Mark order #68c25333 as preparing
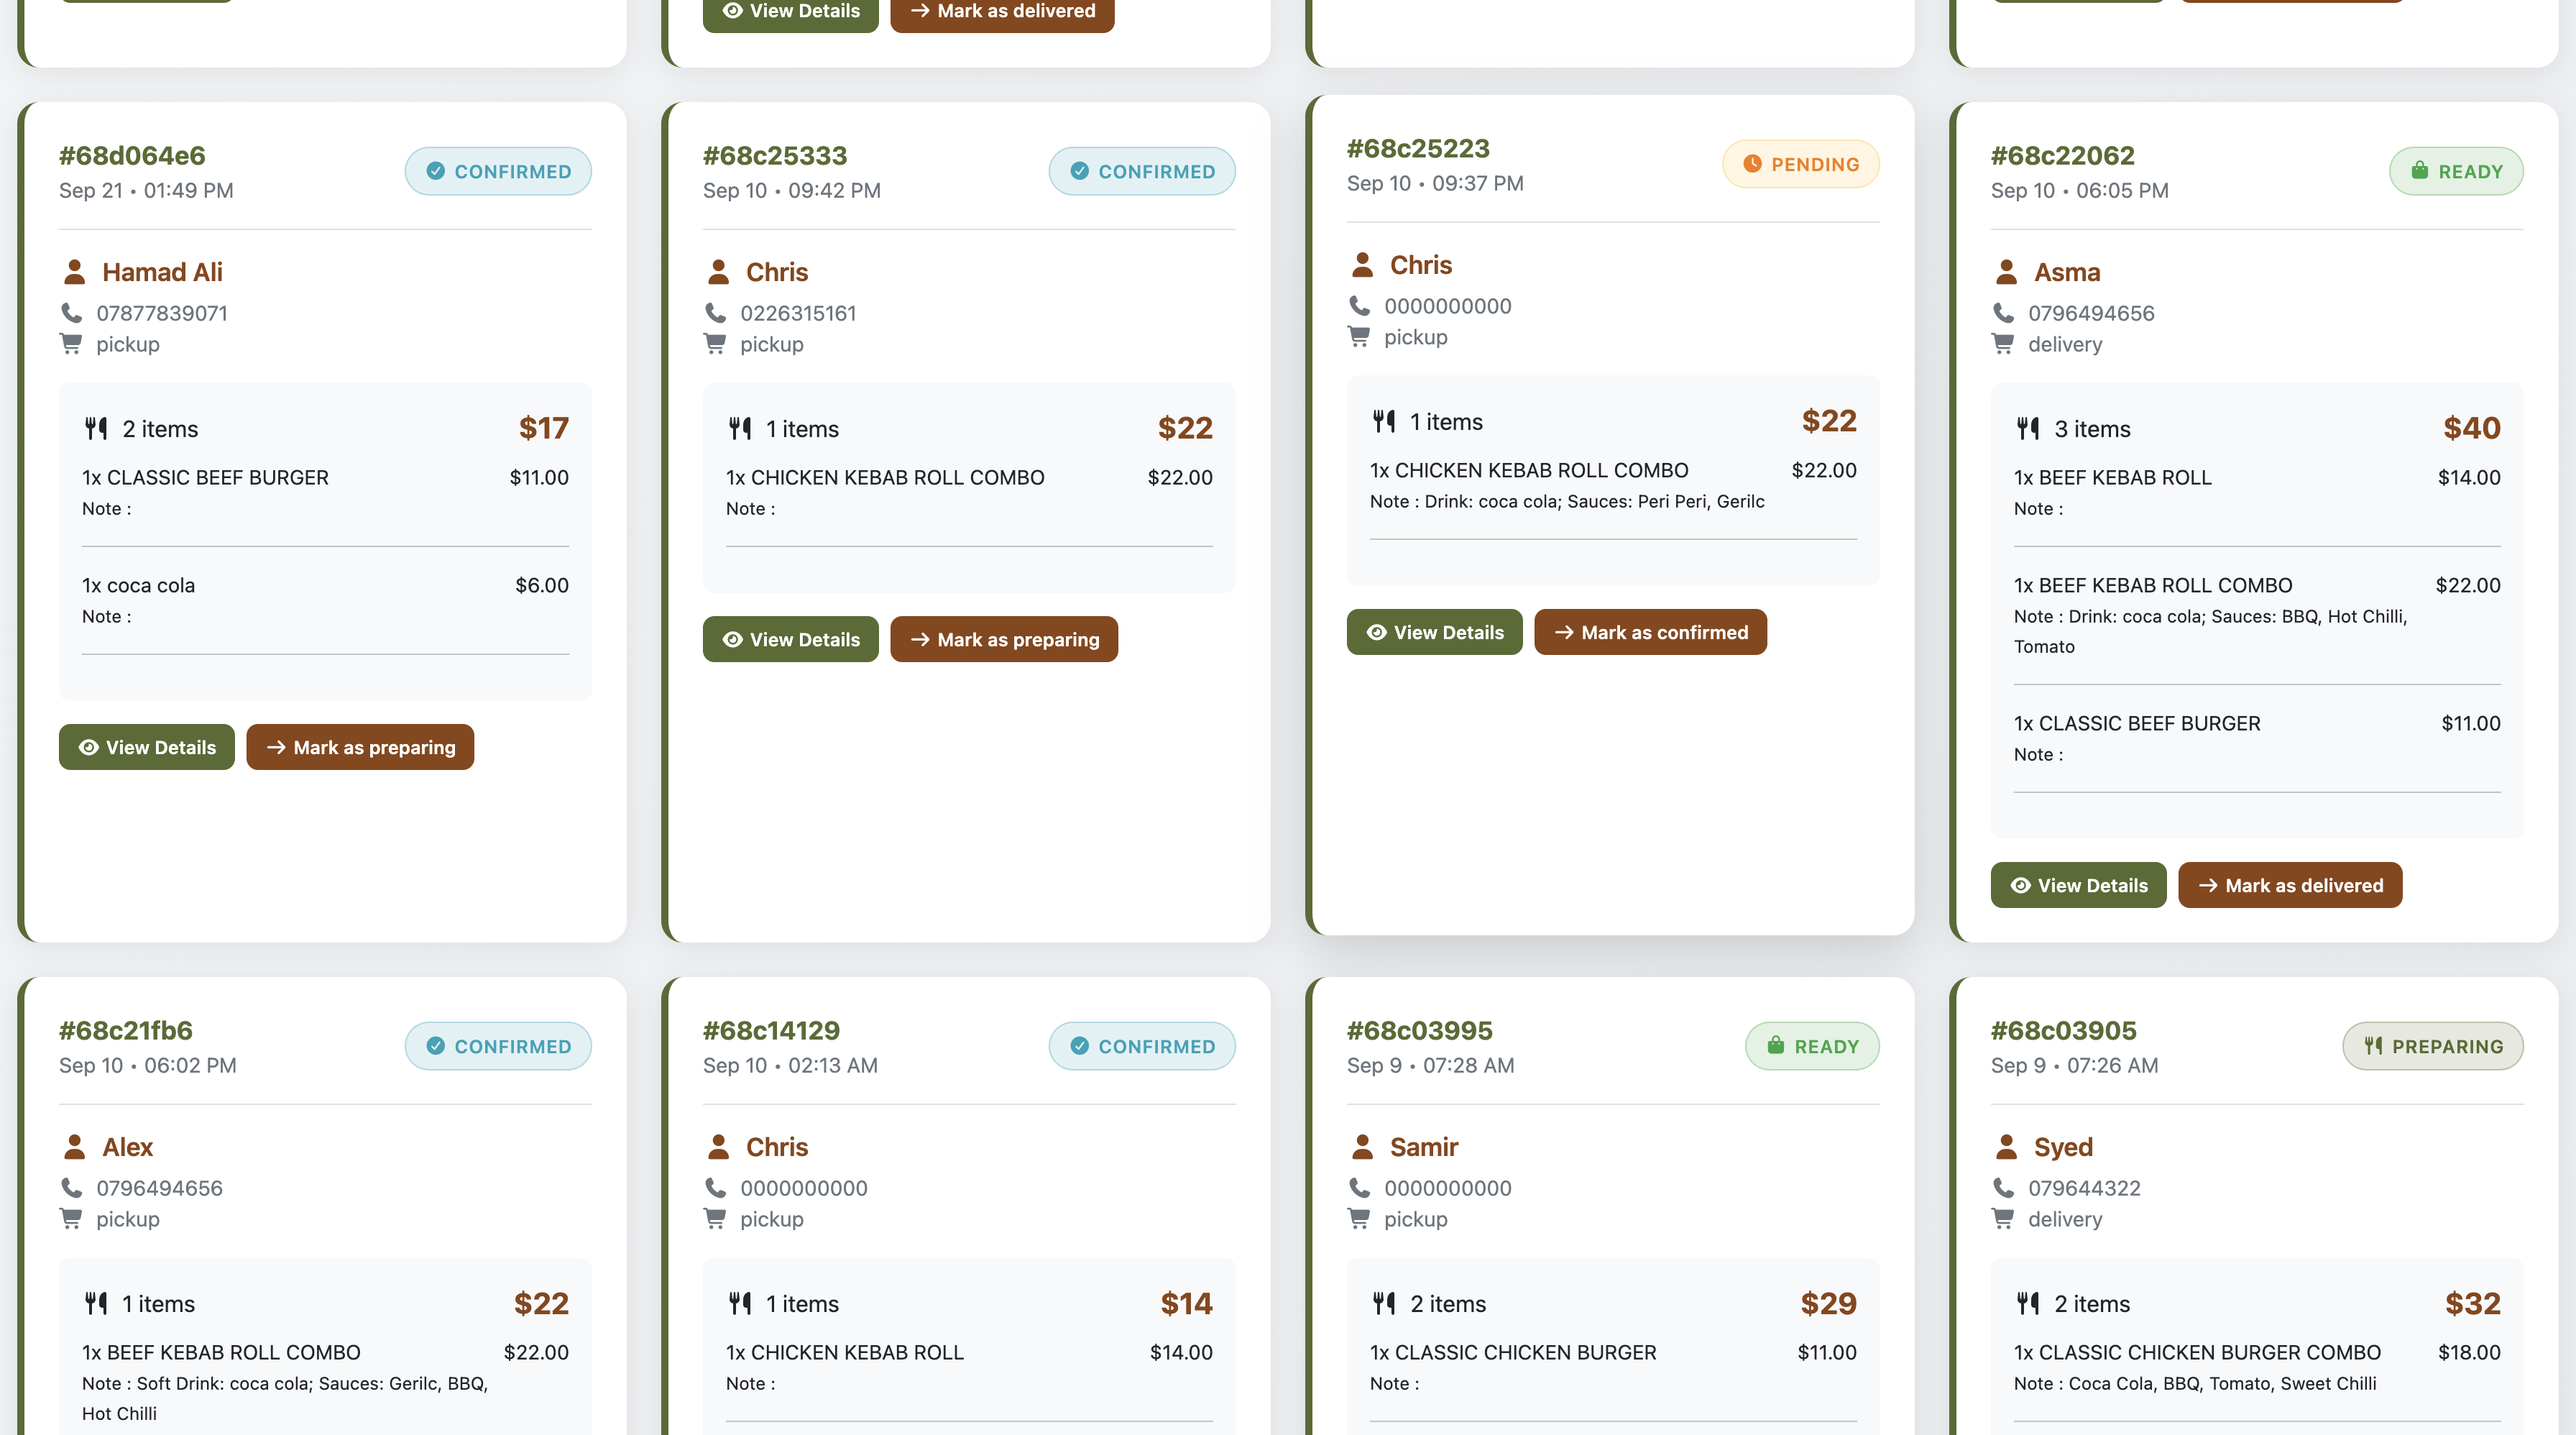The width and height of the screenshot is (2576, 1435). [x=1004, y=639]
